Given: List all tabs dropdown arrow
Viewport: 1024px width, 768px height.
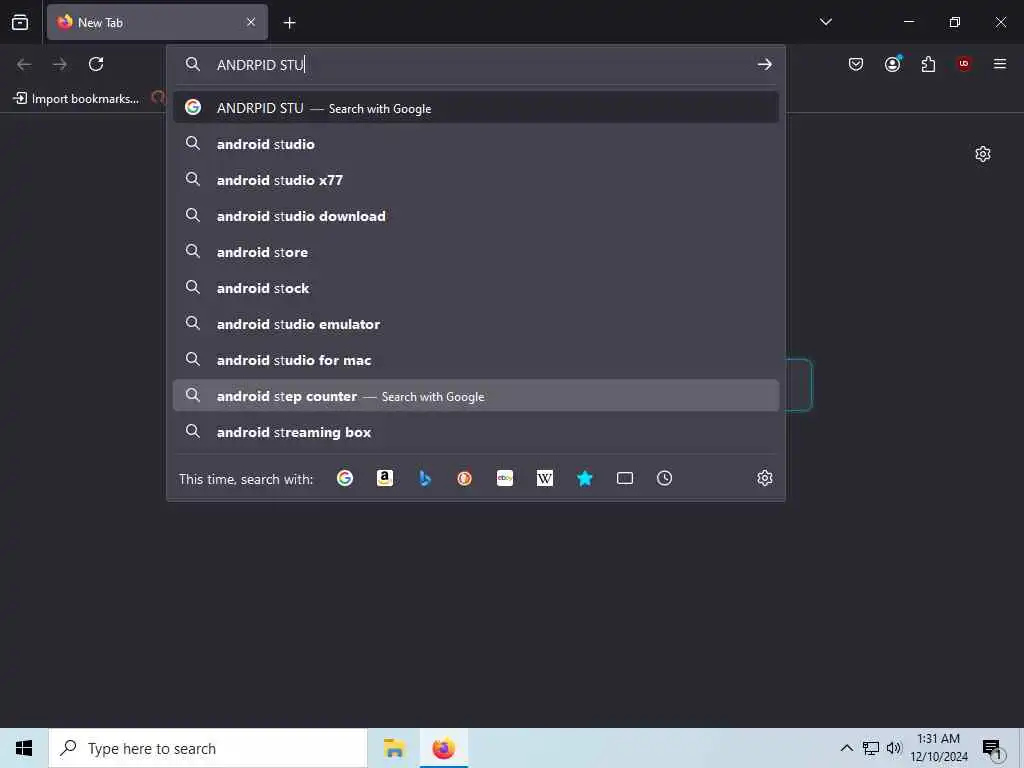Looking at the screenshot, I should (x=826, y=22).
